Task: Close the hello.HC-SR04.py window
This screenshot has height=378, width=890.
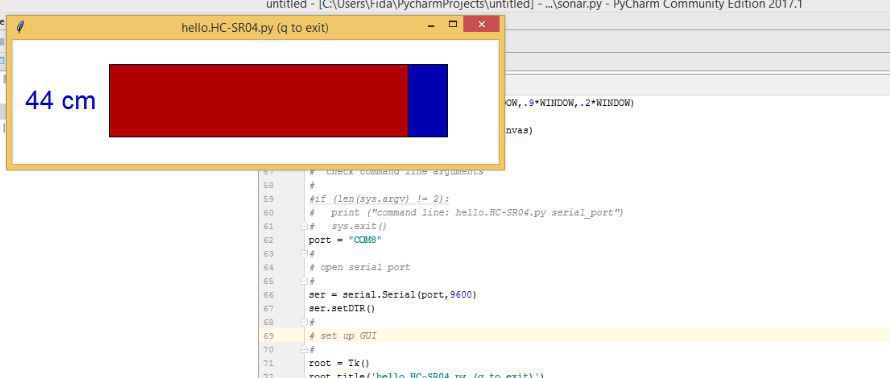Action: tap(481, 24)
